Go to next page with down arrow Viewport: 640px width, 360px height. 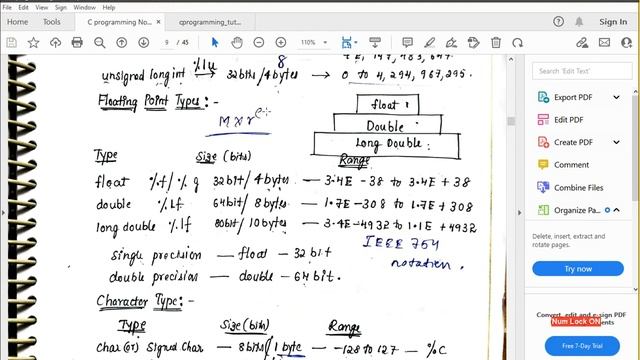pyautogui.click(x=143, y=42)
